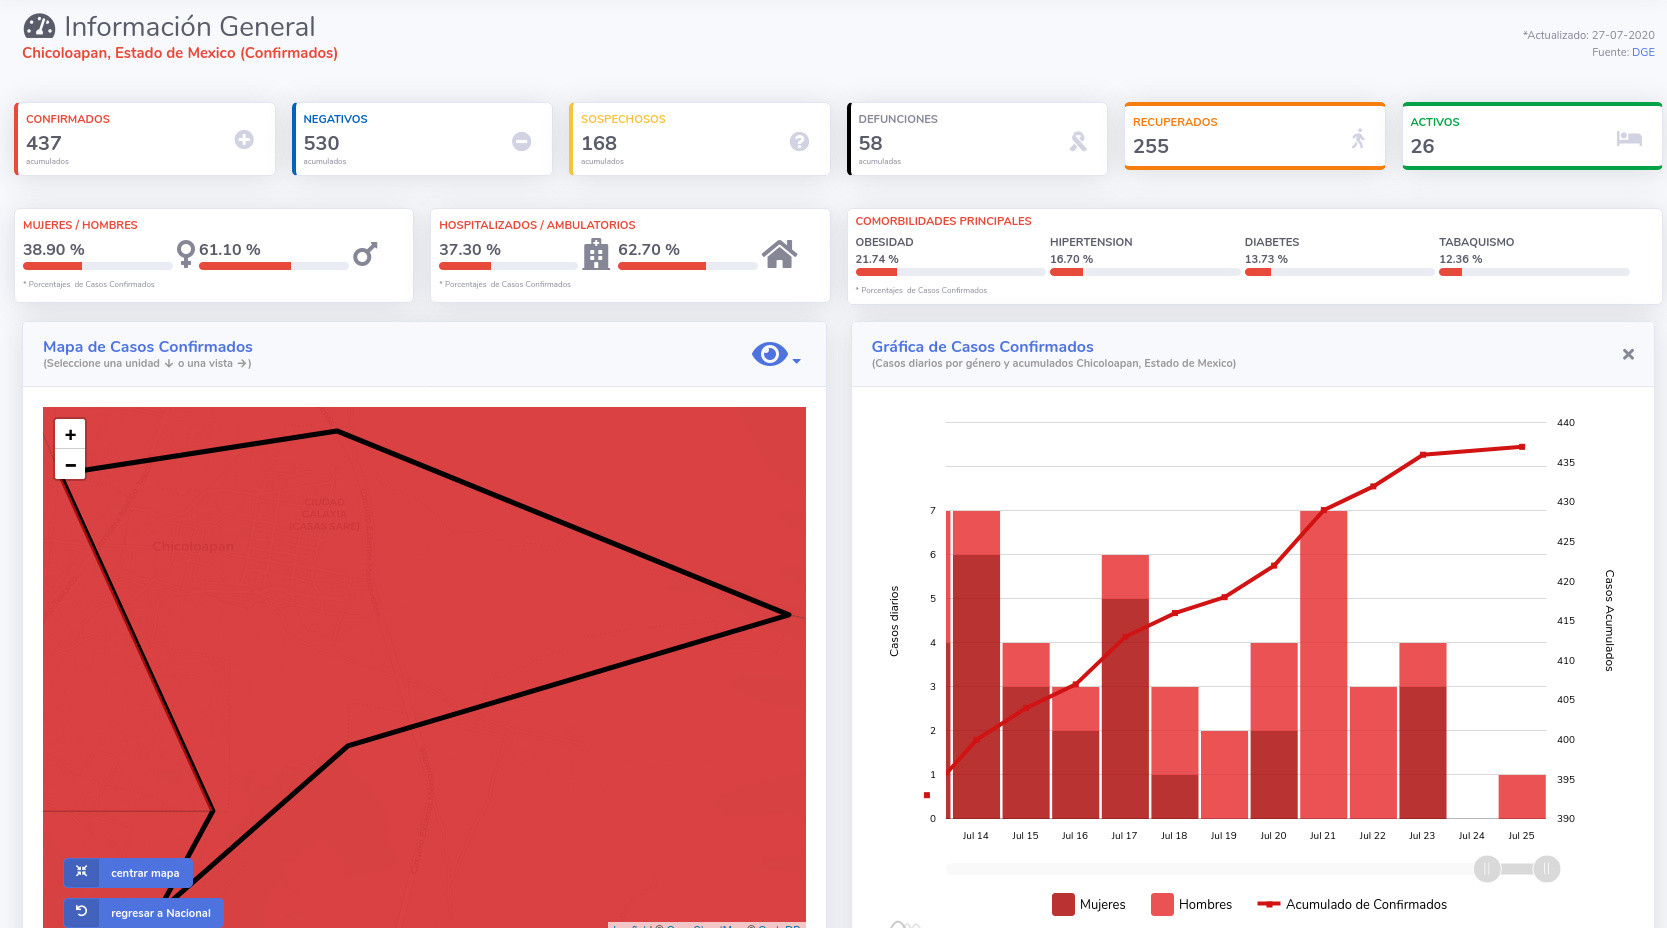Image resolution: width=1667 pixels, height=928 pixels.
Task: Click the Actualizado 27-07-2020 text
Action: pos(1589,35)
